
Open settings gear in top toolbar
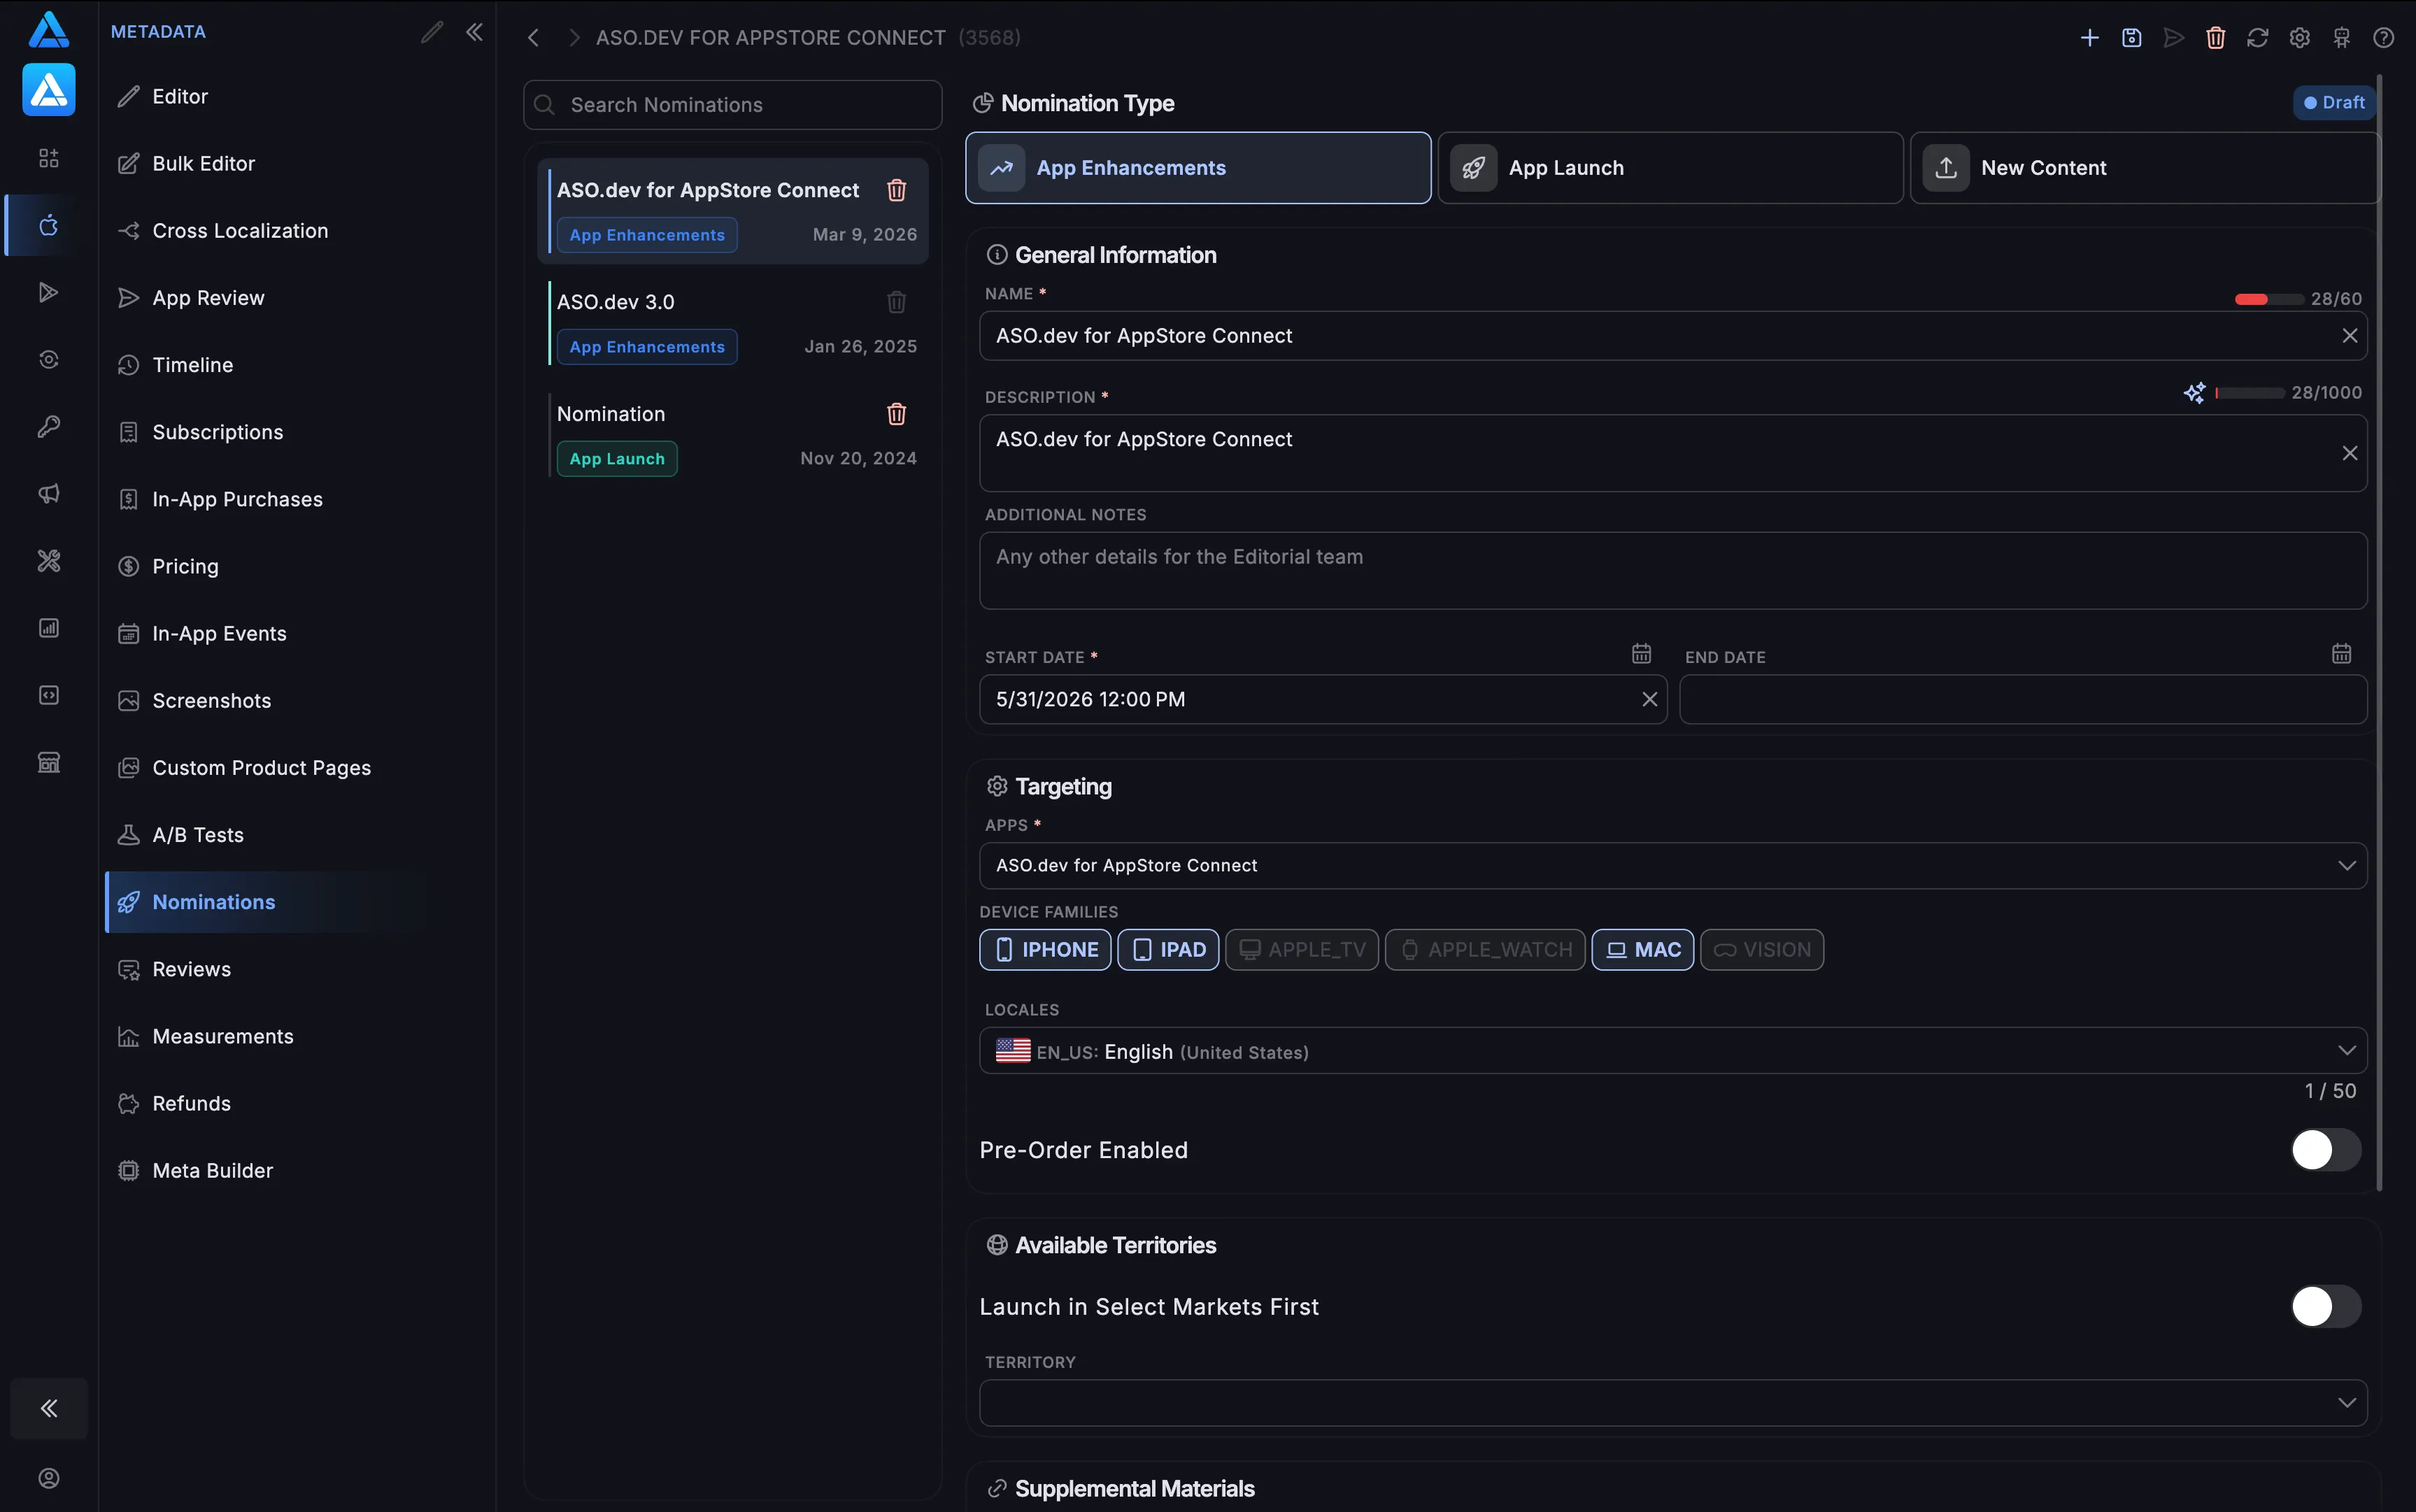[2299, 38]
